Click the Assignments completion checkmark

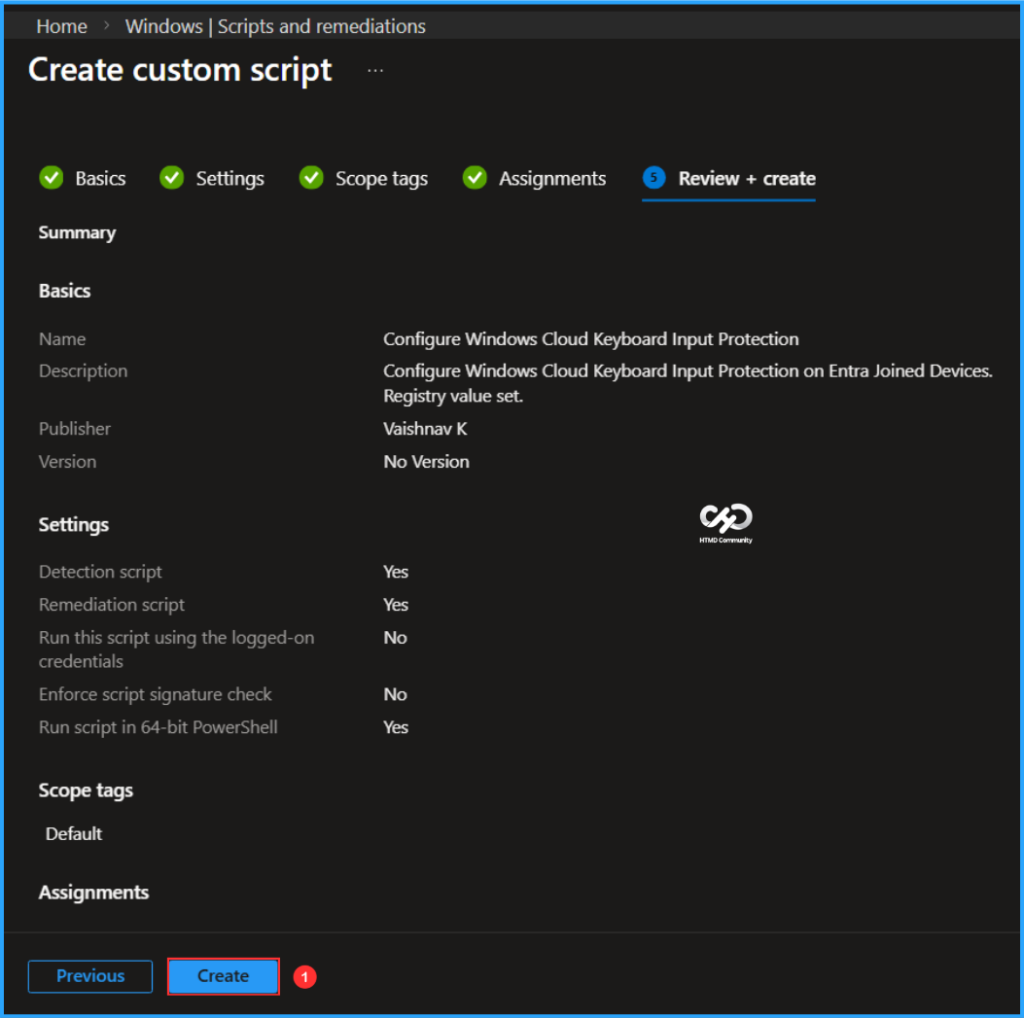point(474,178)
